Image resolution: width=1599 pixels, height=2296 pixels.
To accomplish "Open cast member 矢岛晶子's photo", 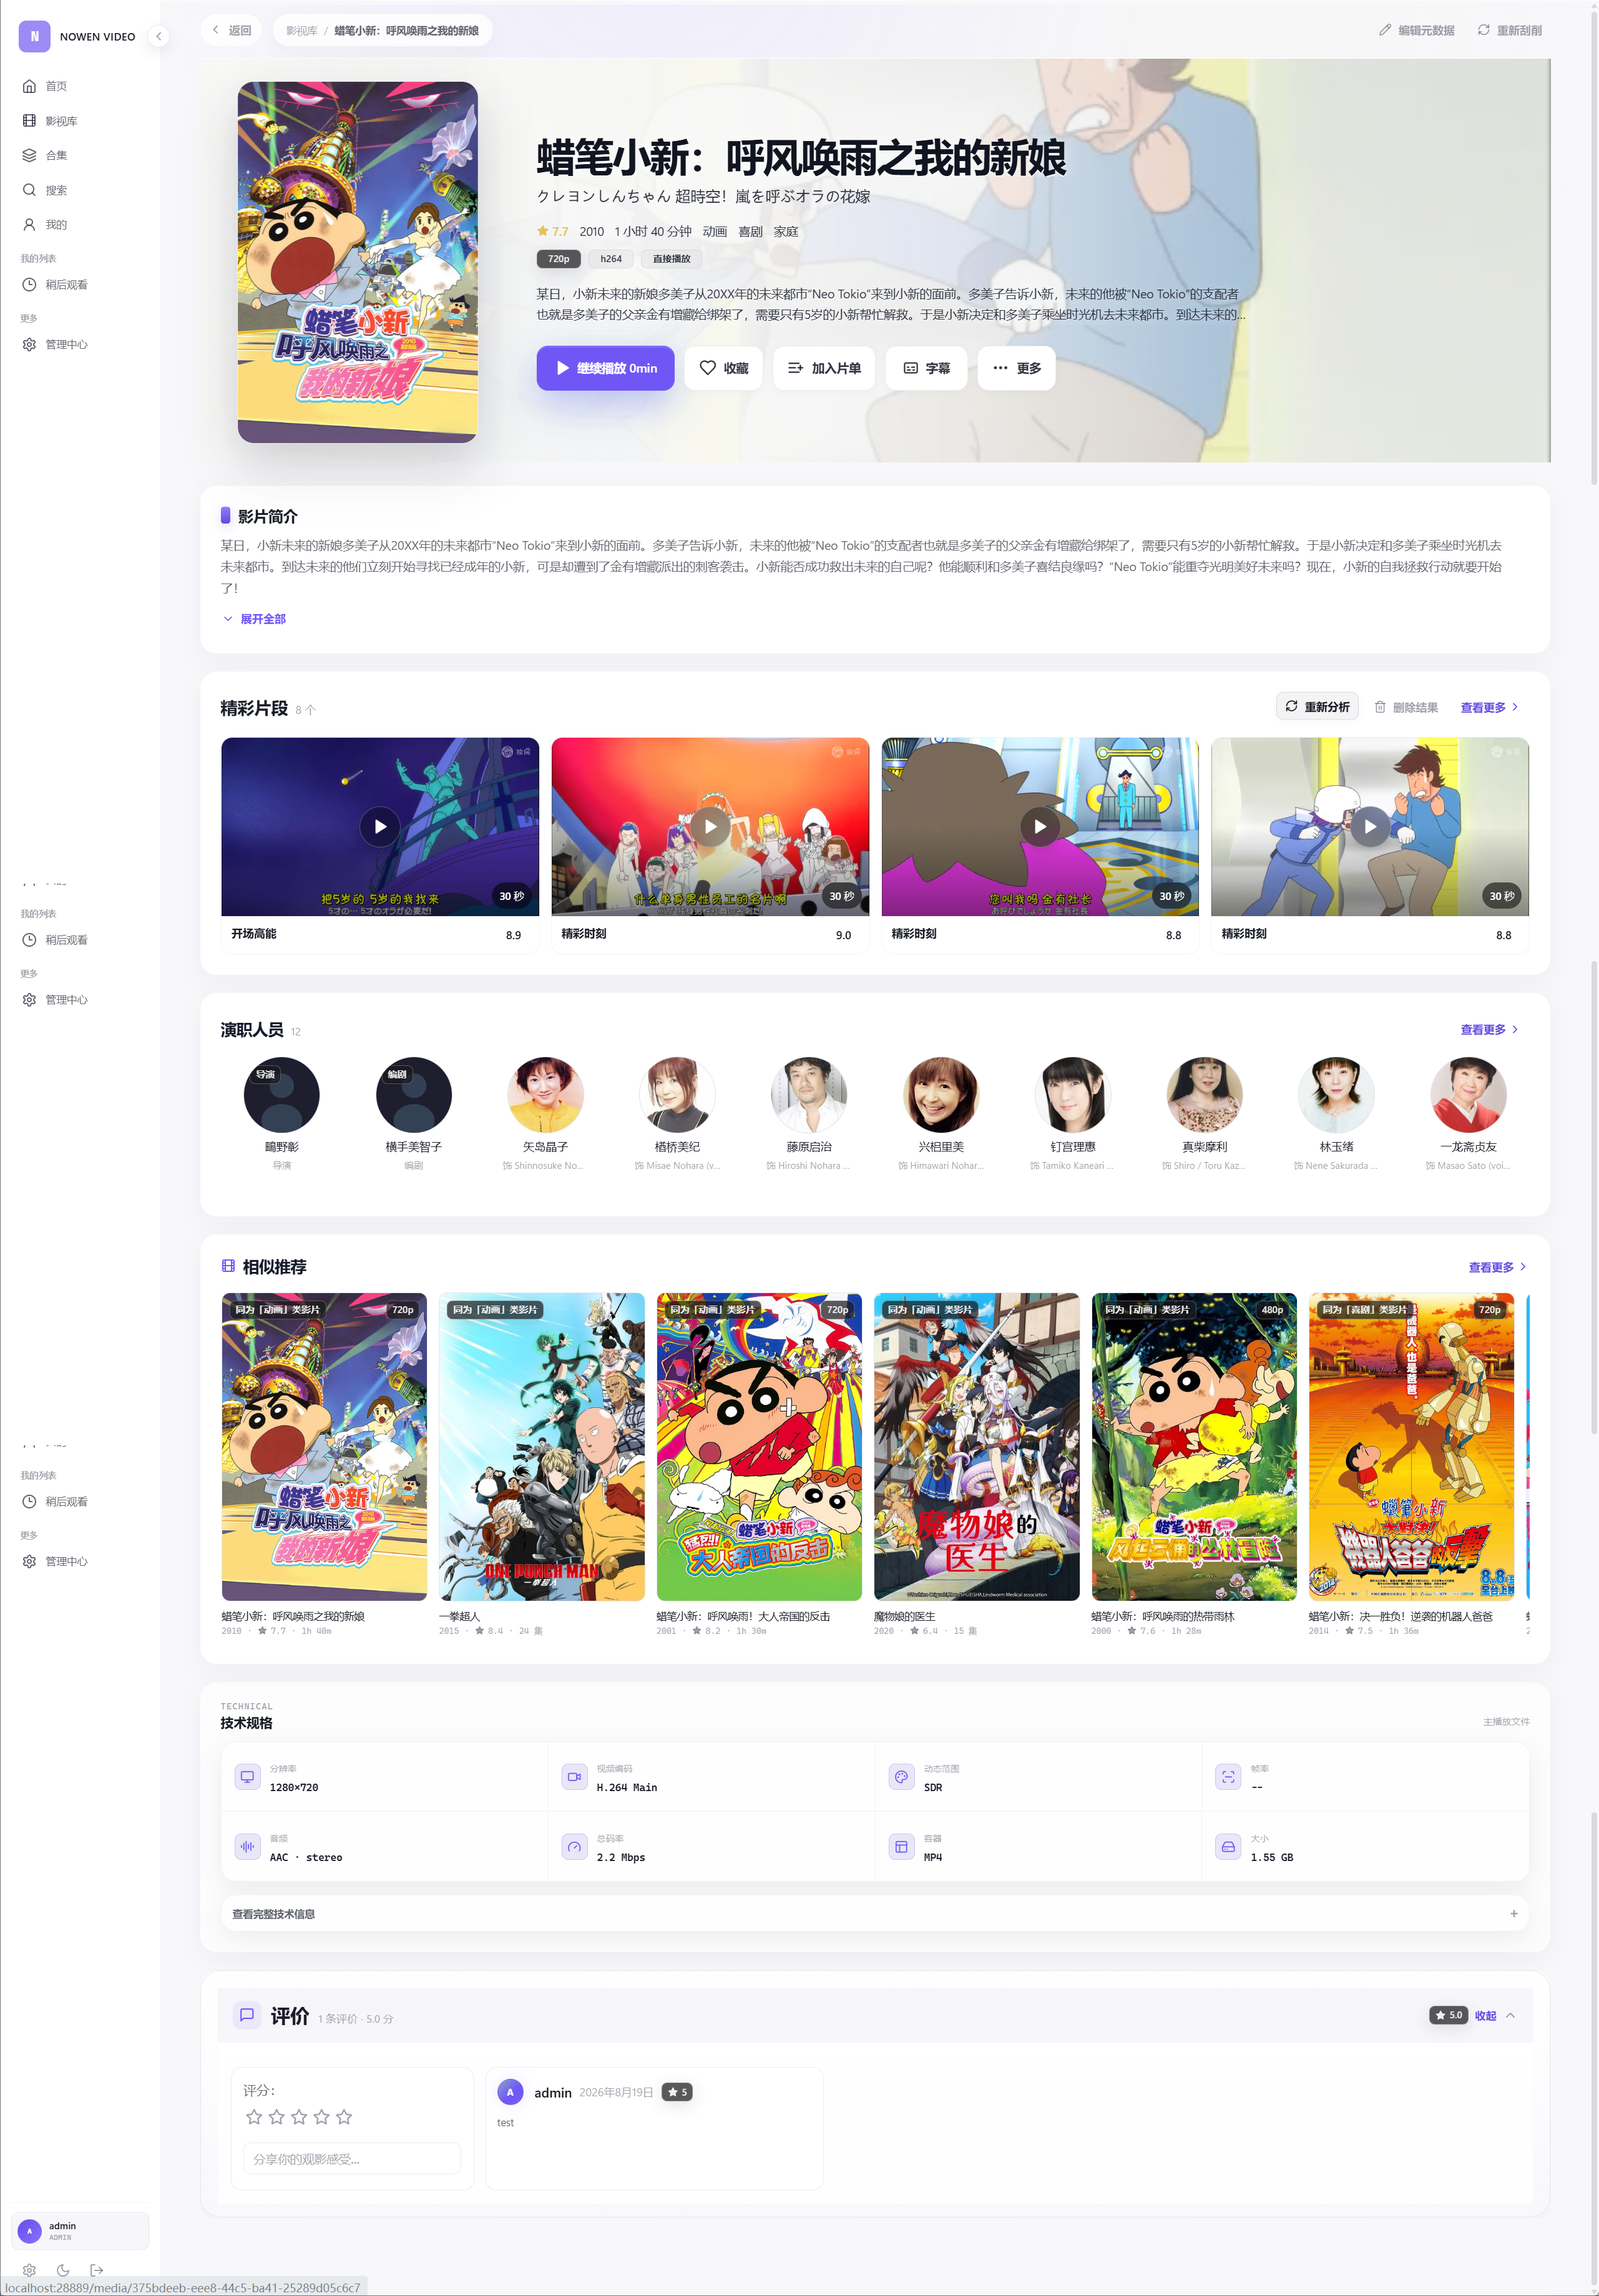I will [x=545, y=1095].
